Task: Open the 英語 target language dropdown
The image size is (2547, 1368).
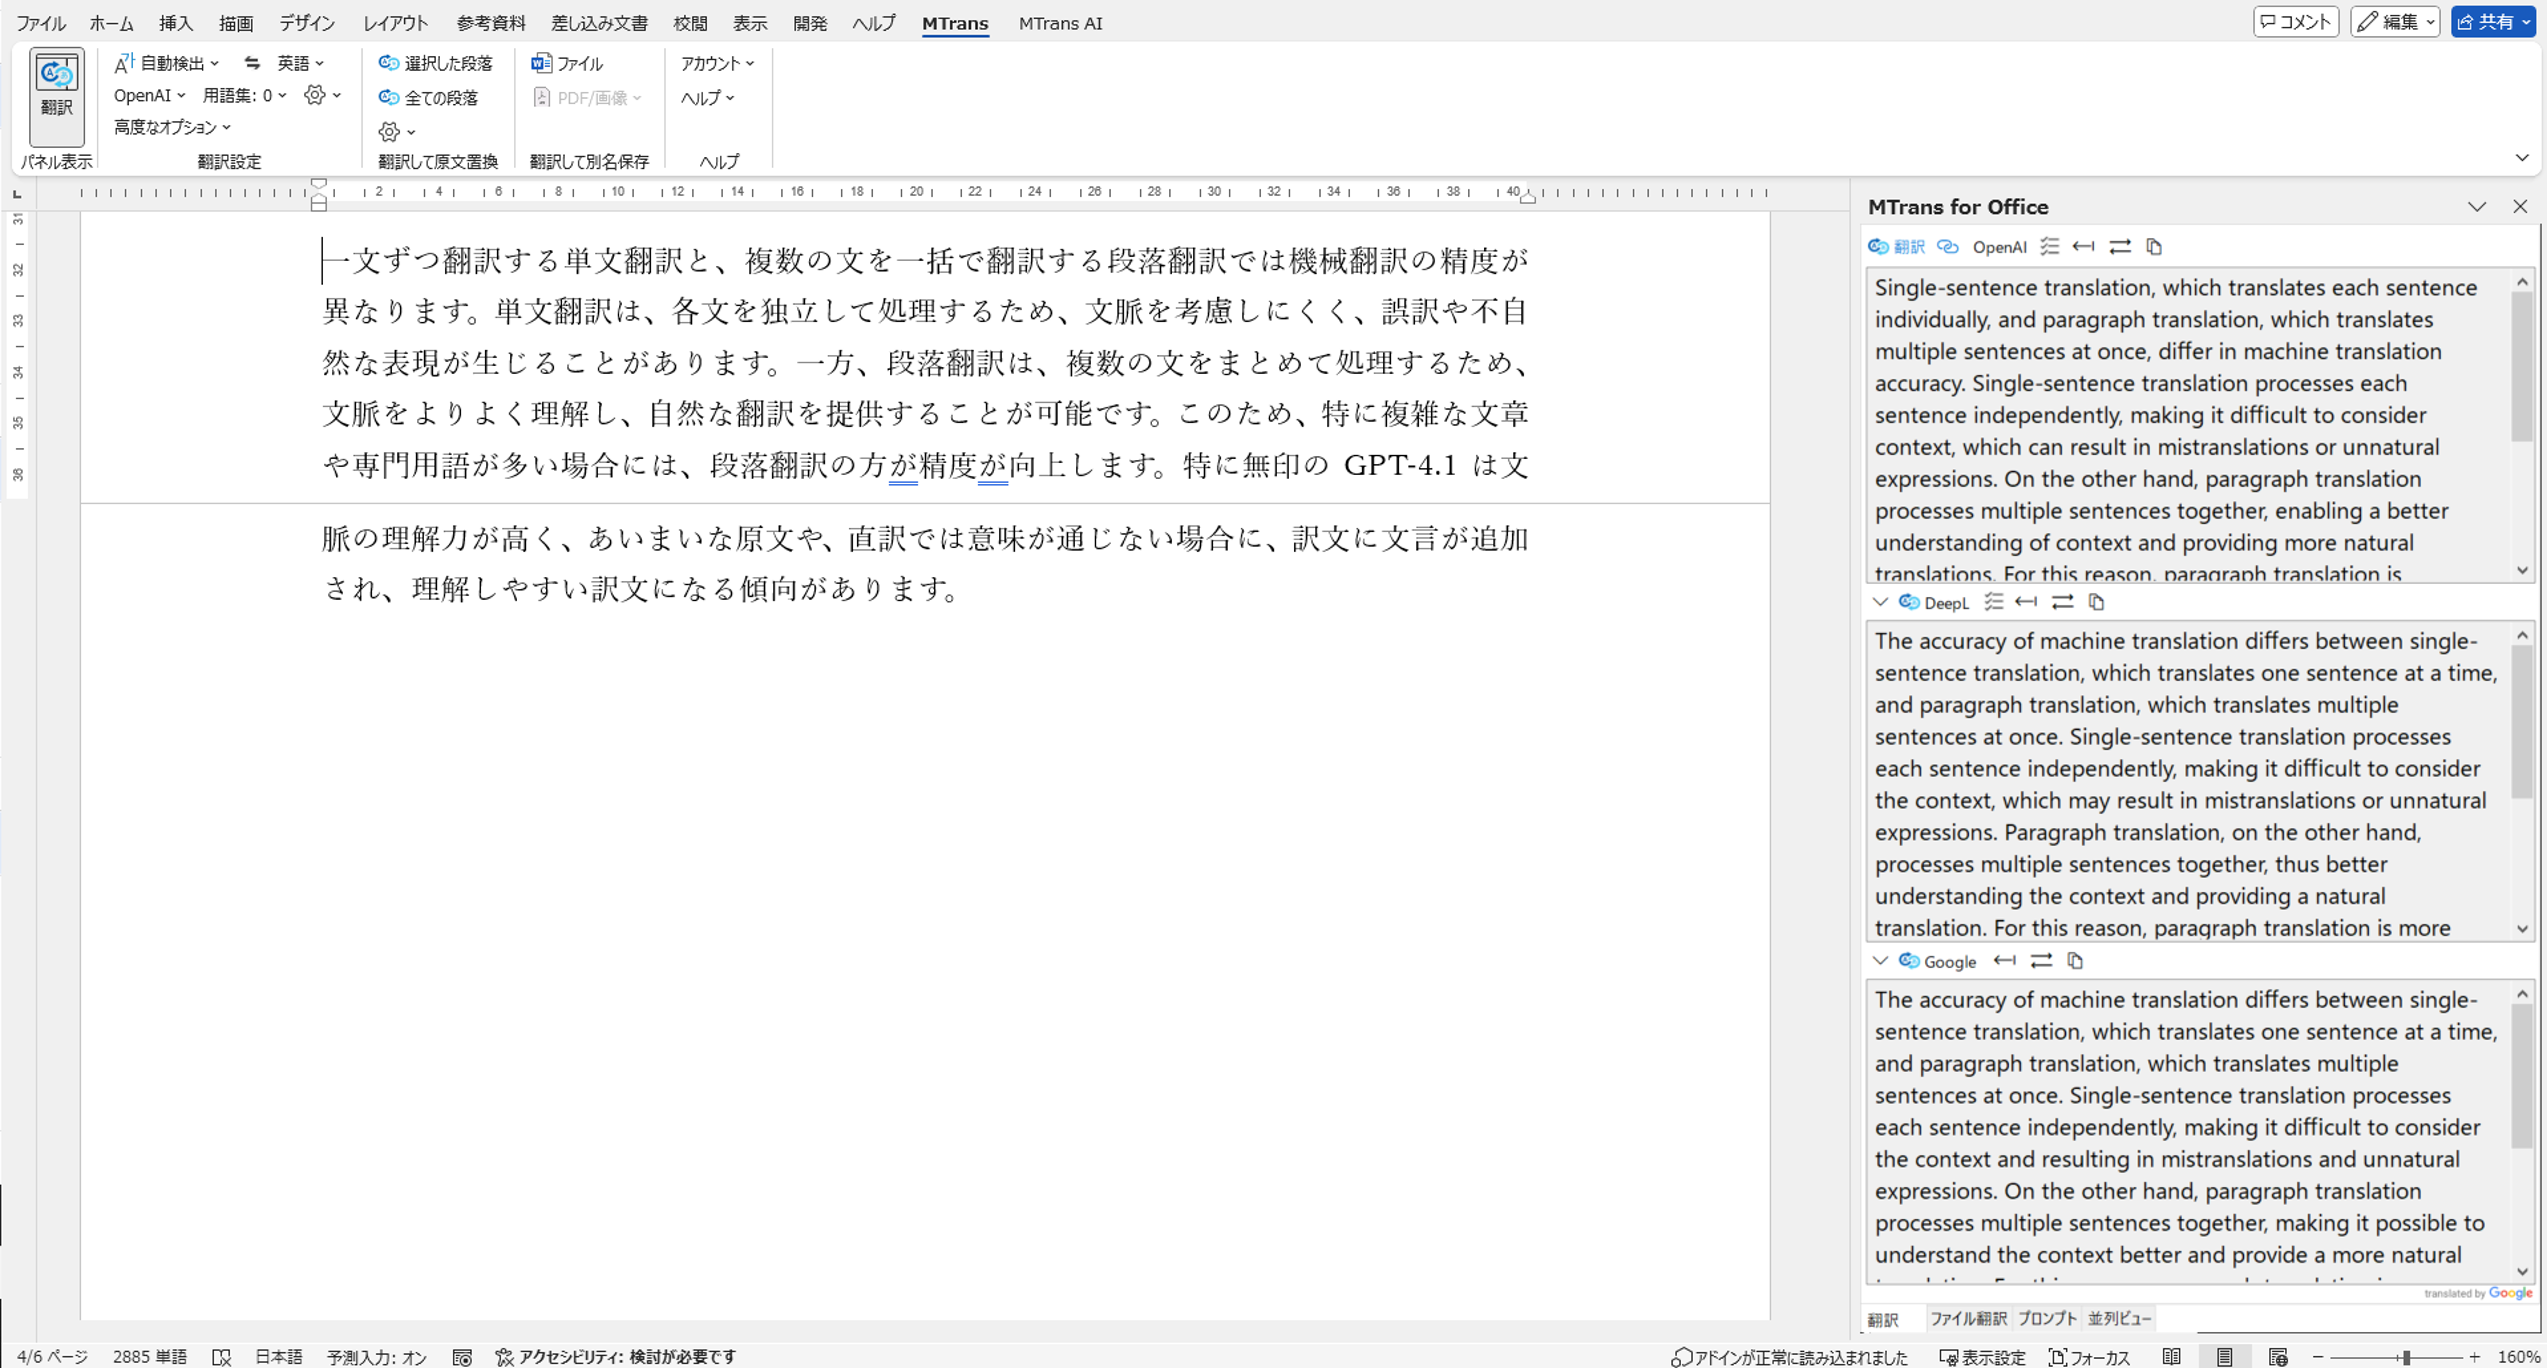Action: [300, 63]
